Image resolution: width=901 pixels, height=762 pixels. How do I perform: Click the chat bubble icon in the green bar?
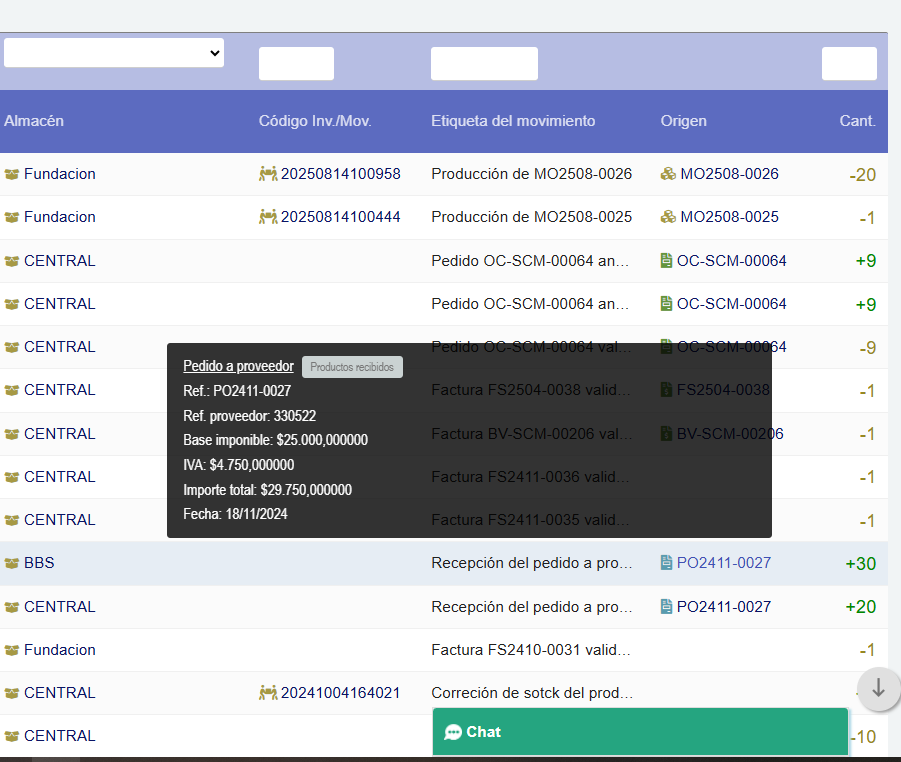[455, 731]
